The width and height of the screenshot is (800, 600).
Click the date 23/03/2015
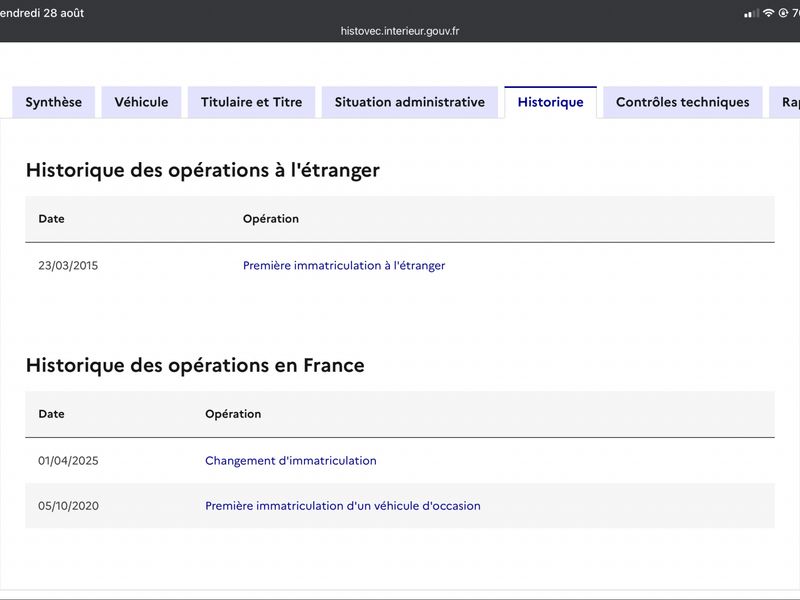[x=68, y=265]
